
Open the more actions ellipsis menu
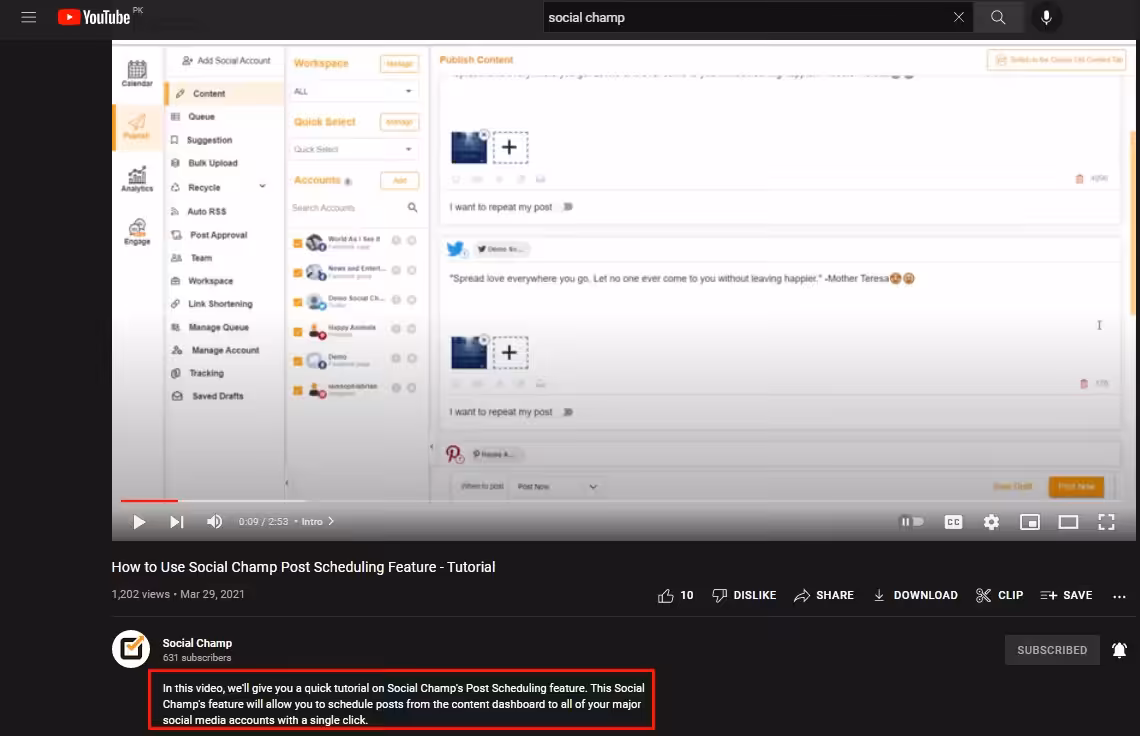coord(1119,596)
